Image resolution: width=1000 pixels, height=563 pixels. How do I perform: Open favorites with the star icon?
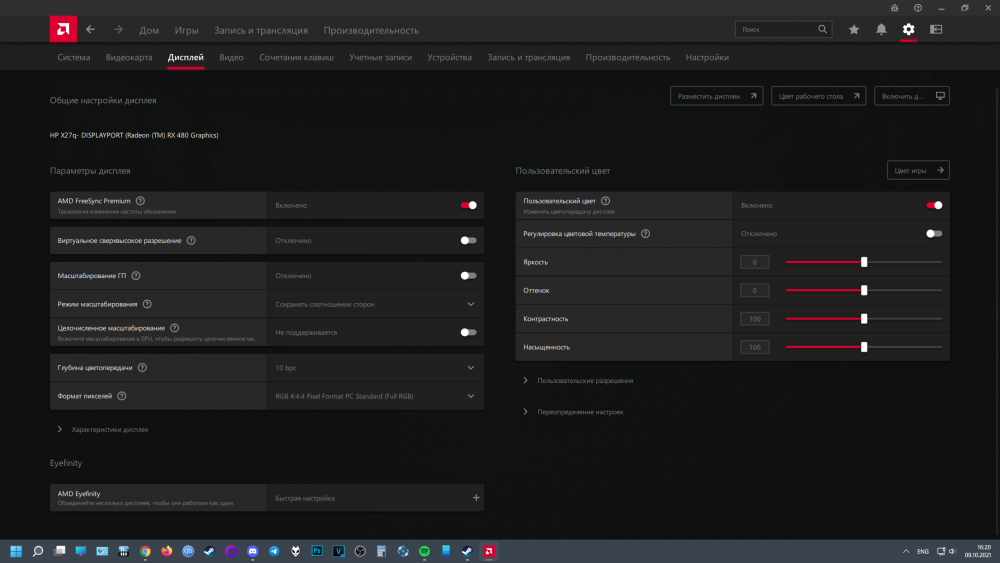tap(854, 30)
